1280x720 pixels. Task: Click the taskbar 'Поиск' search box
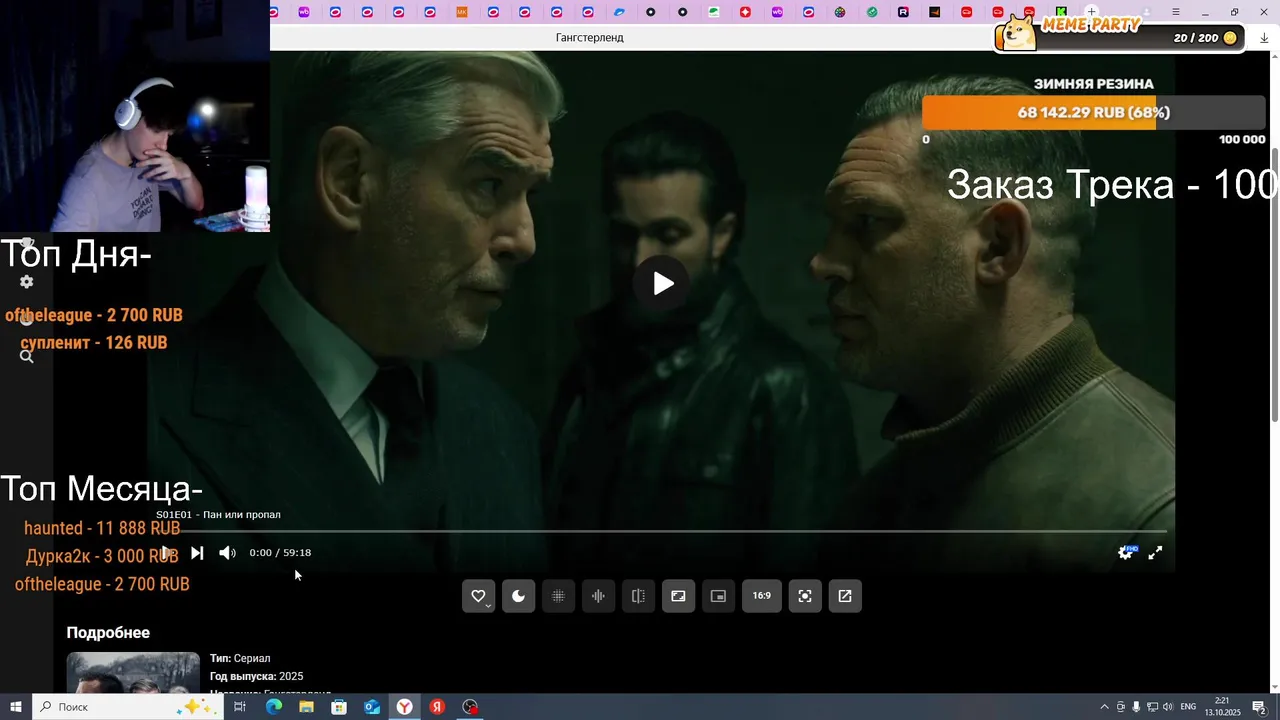[128, 707]
